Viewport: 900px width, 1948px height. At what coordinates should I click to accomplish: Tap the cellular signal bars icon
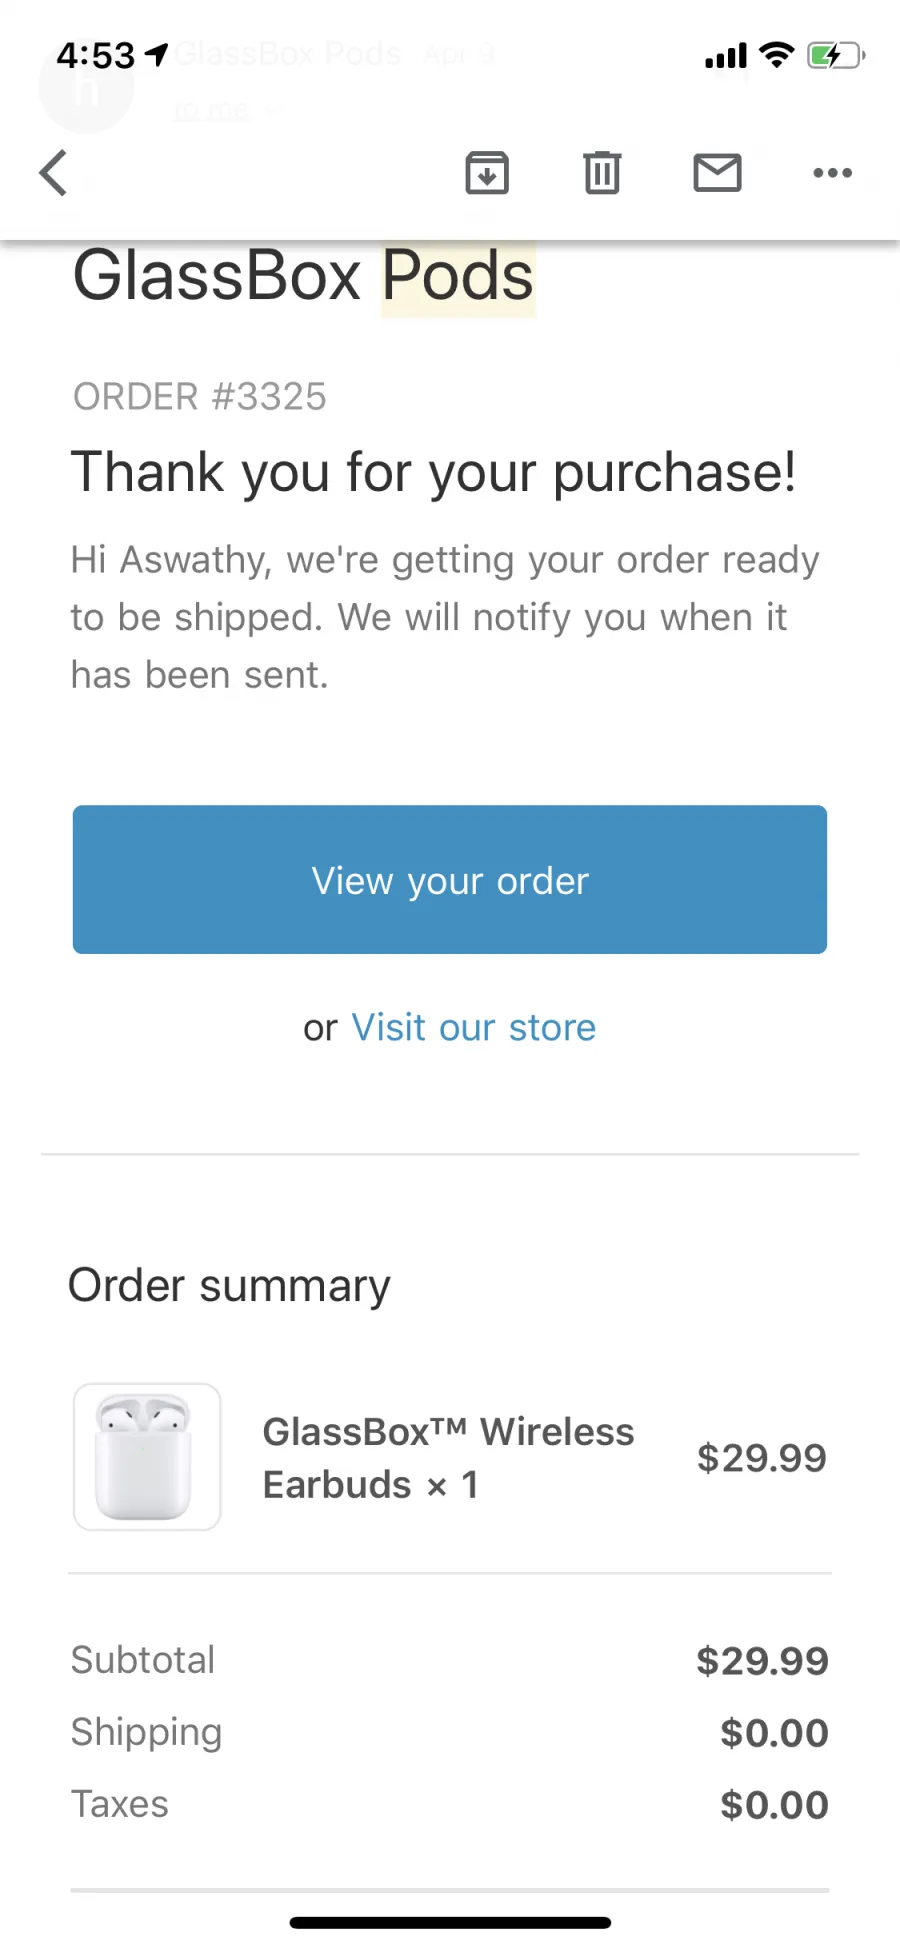[x=726, y=56]
